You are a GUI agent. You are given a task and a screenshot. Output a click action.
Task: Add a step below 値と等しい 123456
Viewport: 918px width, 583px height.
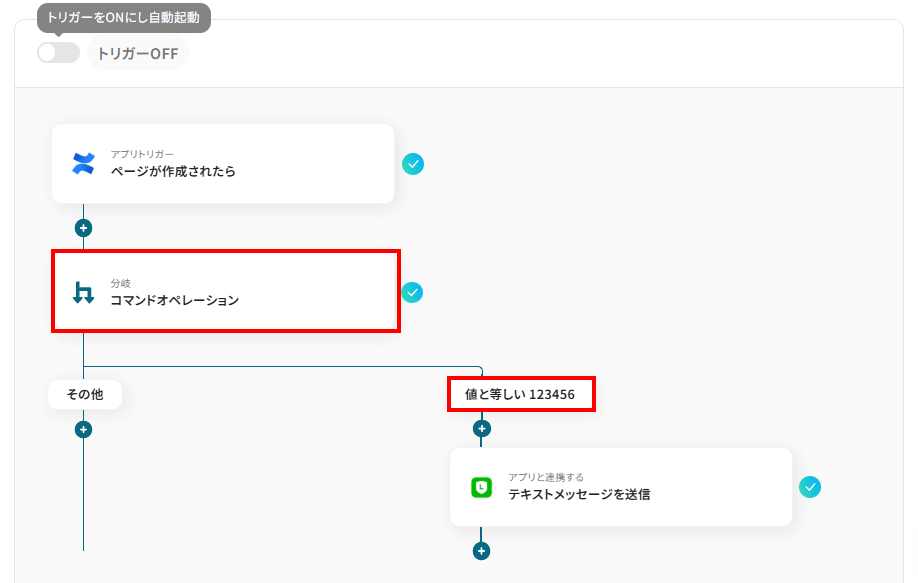481,428
